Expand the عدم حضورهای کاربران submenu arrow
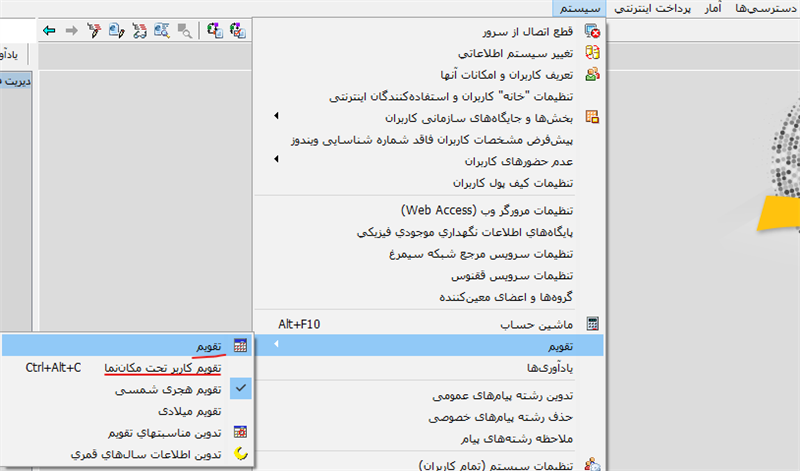Viewport: 800px width, 471px height. pyautogui.click(x=277, y=161)
